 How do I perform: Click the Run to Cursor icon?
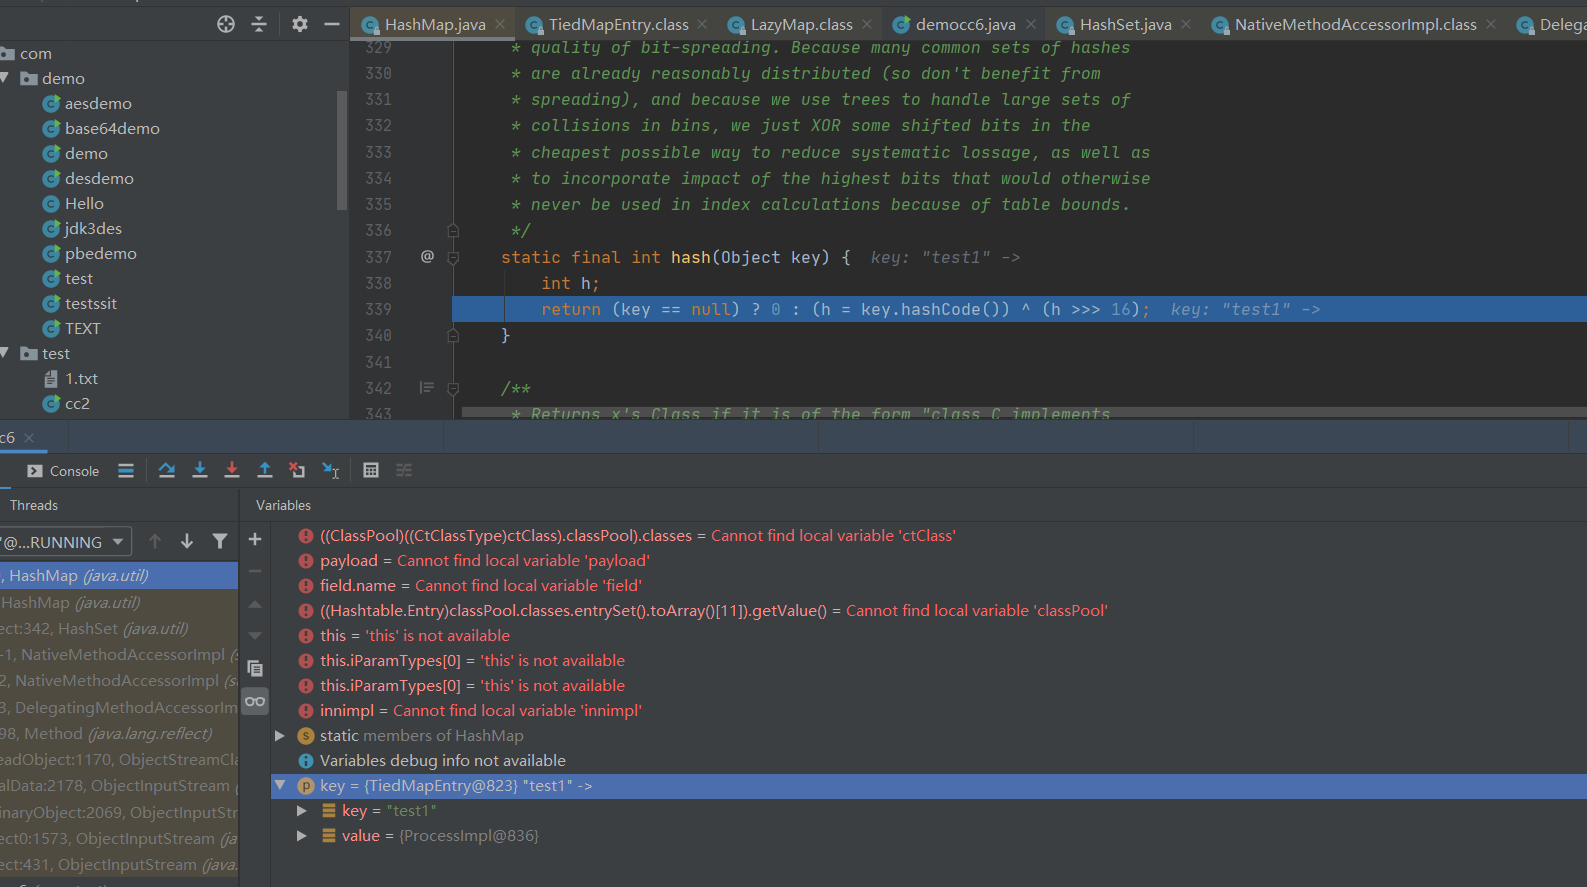pos(331,470)
